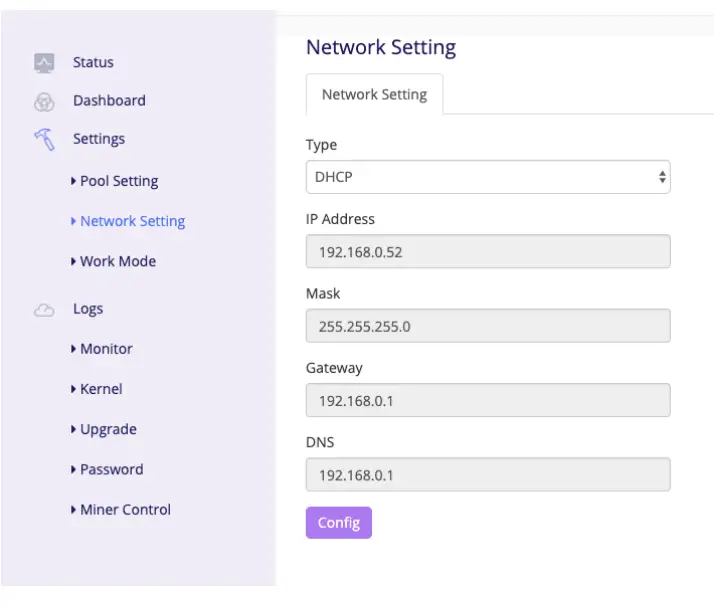The width and height of the screenshot is (714, 606).
Task: Click the IP Address field
Action: tap(488, 251)
